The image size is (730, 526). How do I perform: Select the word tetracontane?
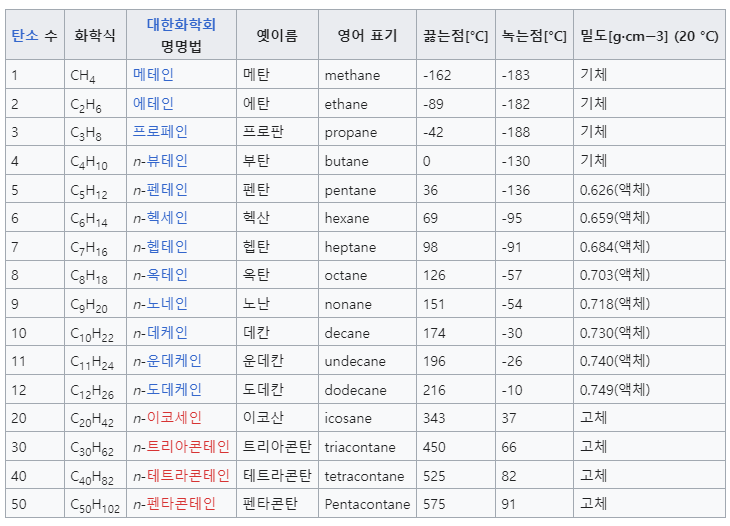pyautogui.click(x=364, y=476)
